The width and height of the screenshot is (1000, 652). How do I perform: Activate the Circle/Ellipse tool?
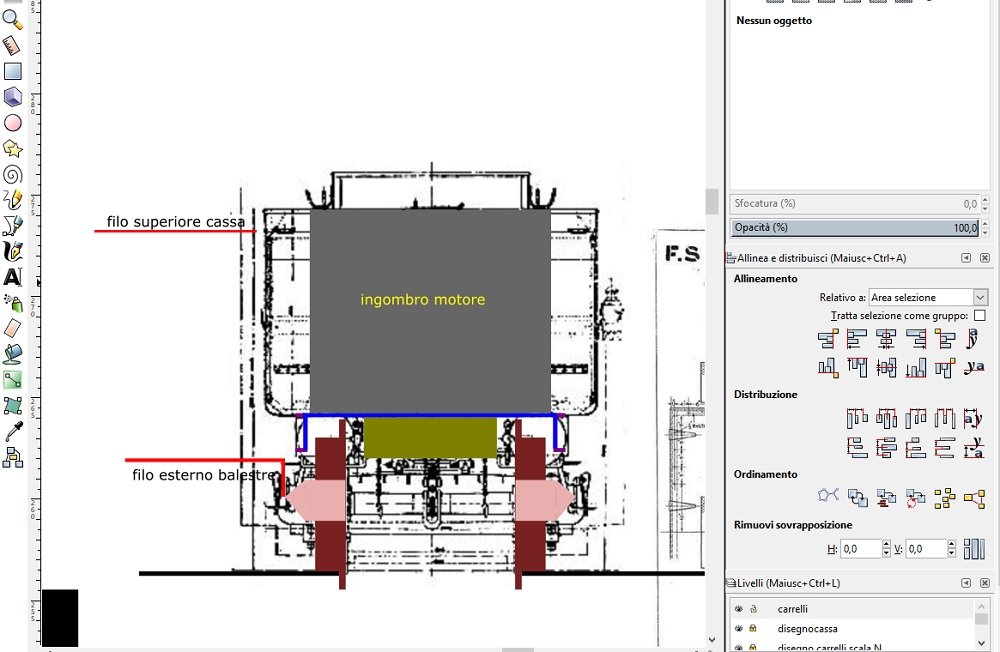point(12,123)
